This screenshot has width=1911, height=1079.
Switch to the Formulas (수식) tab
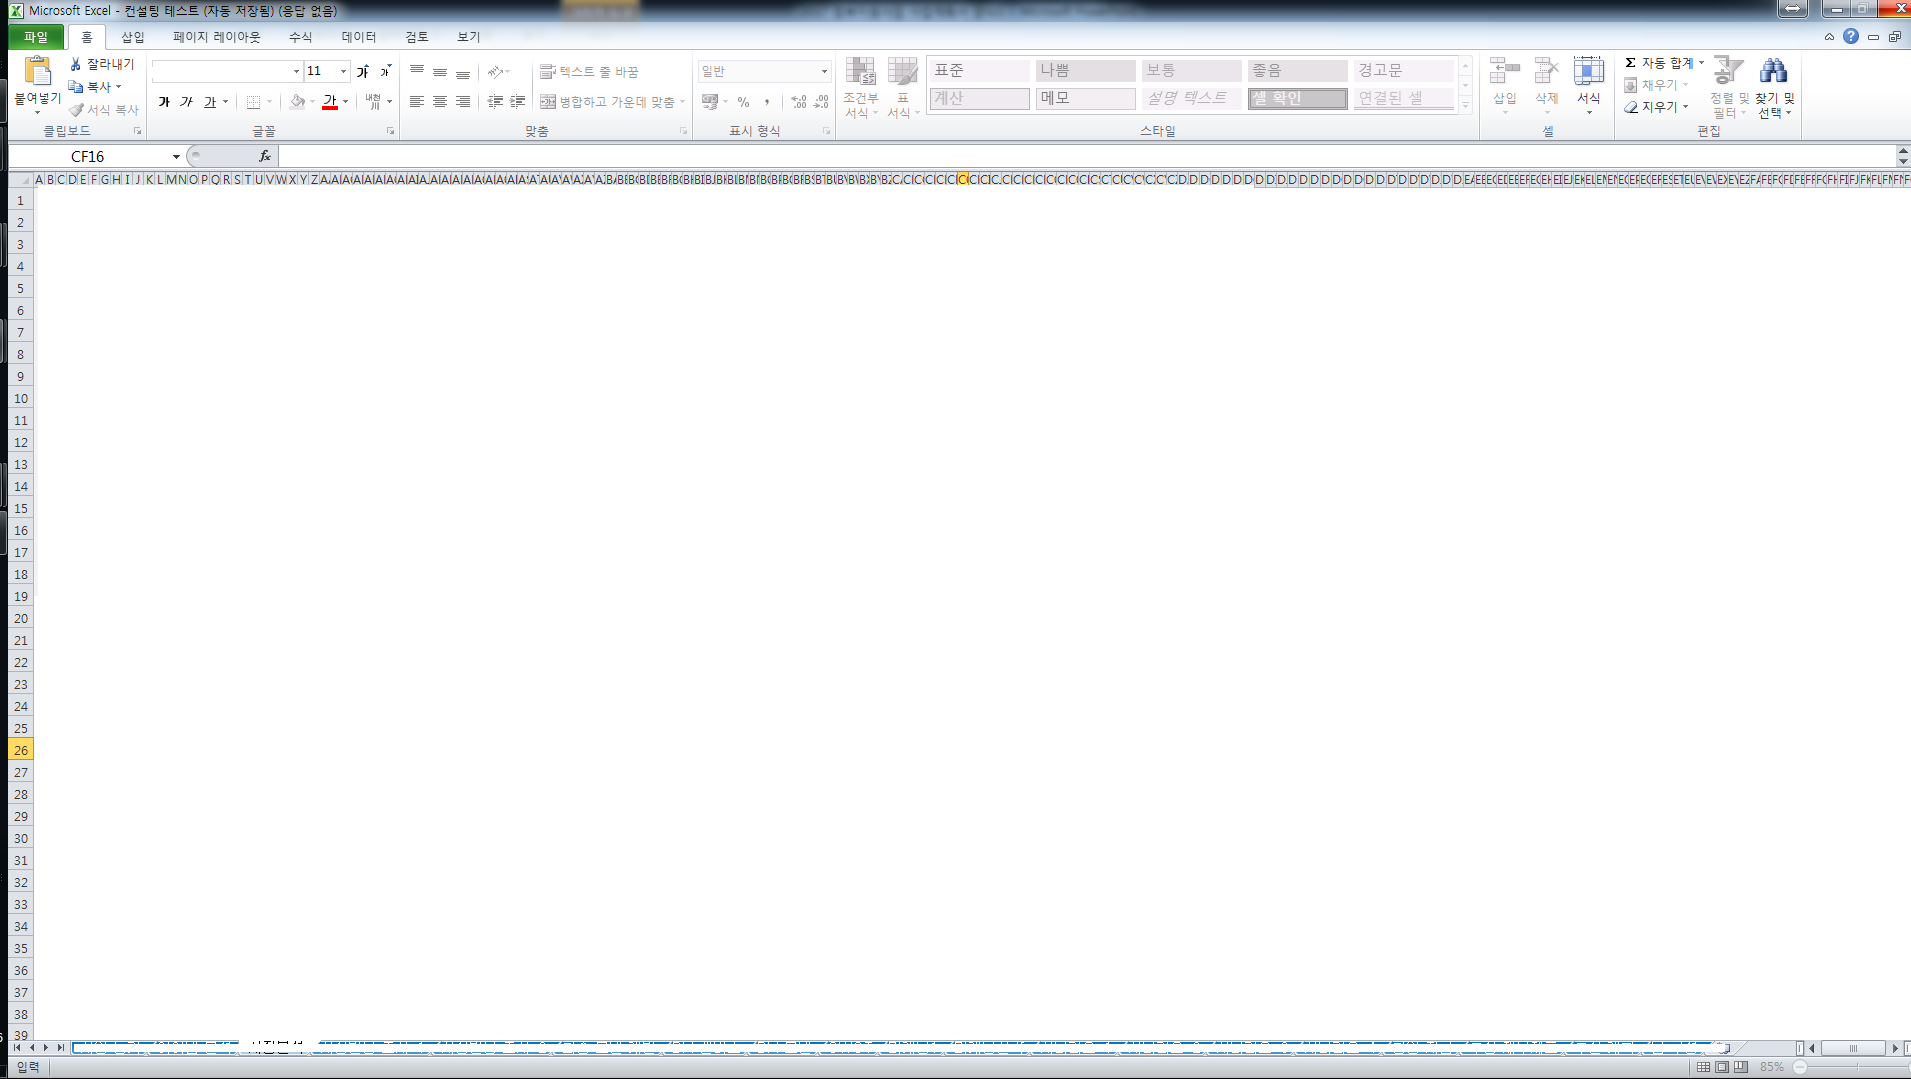[x=300, y=37]
